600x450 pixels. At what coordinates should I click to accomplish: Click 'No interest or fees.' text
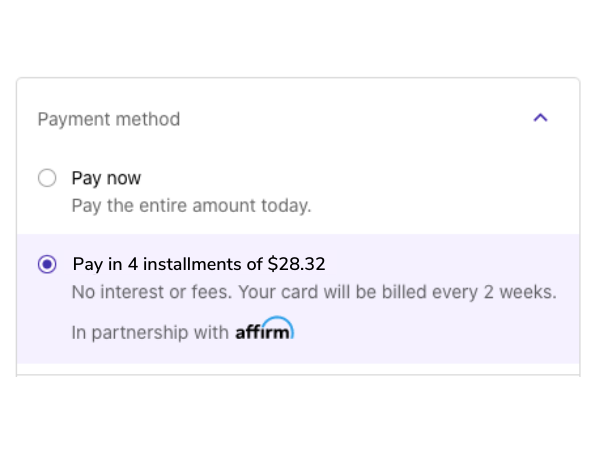tap(152, 292)
